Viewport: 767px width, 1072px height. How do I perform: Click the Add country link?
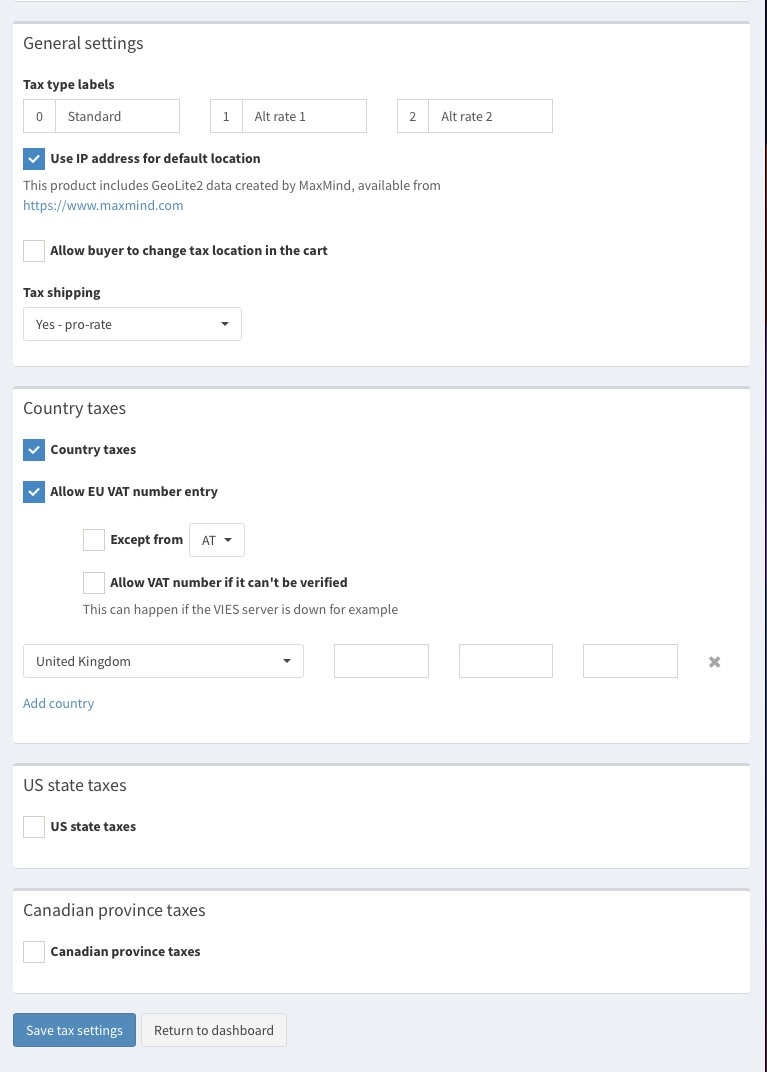pos(59,704)
